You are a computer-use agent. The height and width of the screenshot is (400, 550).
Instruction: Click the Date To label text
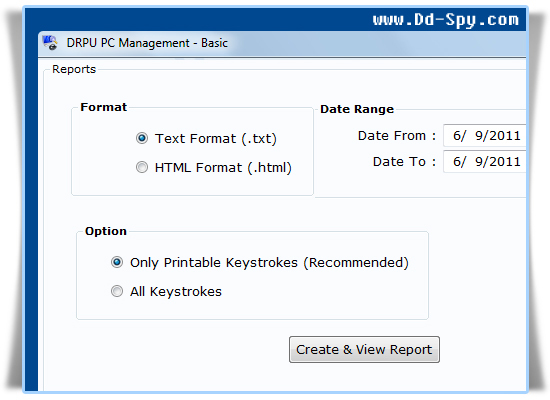pyautogui.click(x=404, y=161)
